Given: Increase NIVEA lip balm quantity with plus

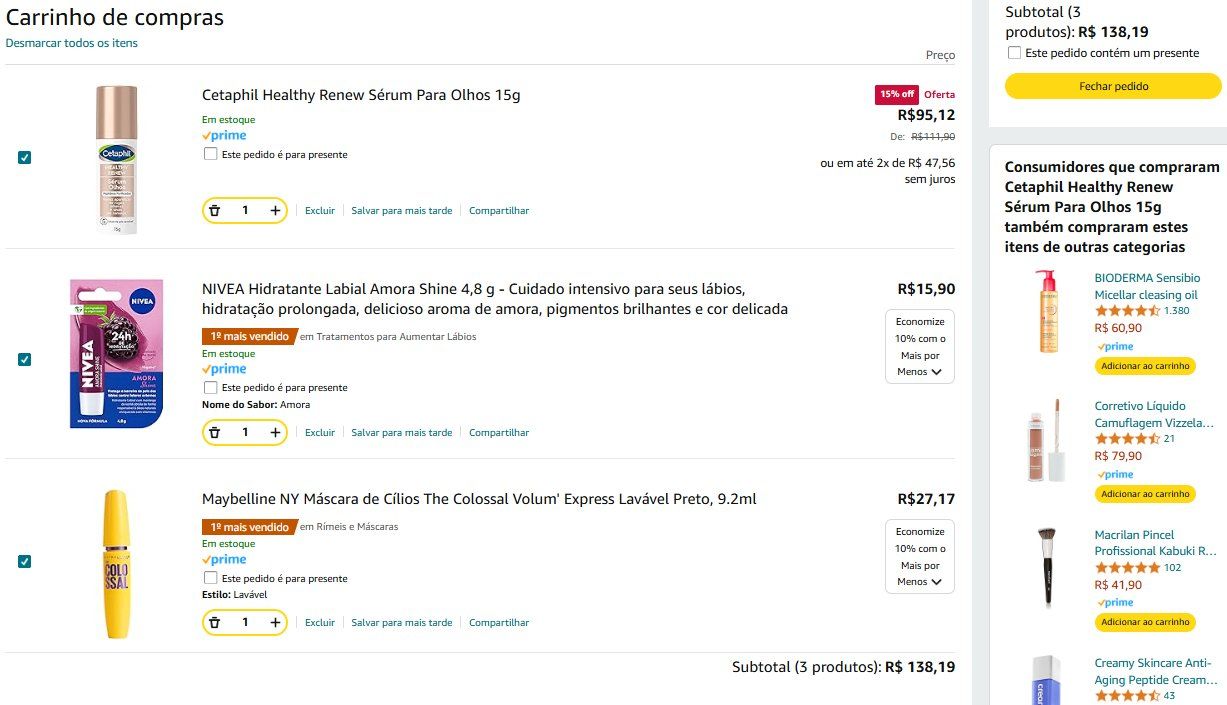Looking at the screenshot, I should 275,432.
